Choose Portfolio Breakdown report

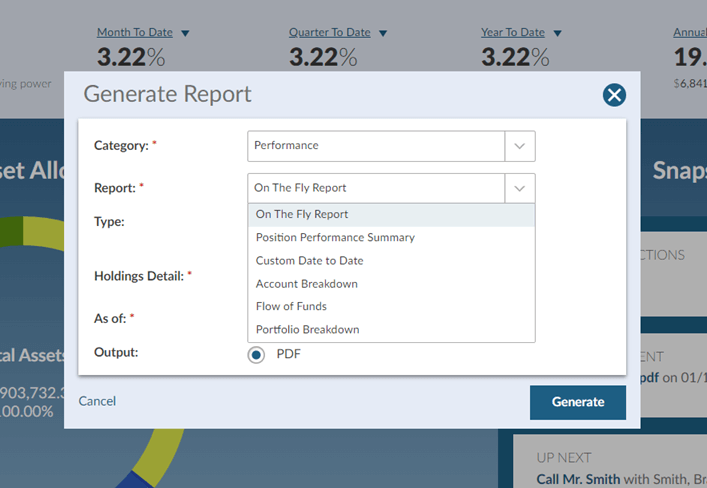[391, 330]
